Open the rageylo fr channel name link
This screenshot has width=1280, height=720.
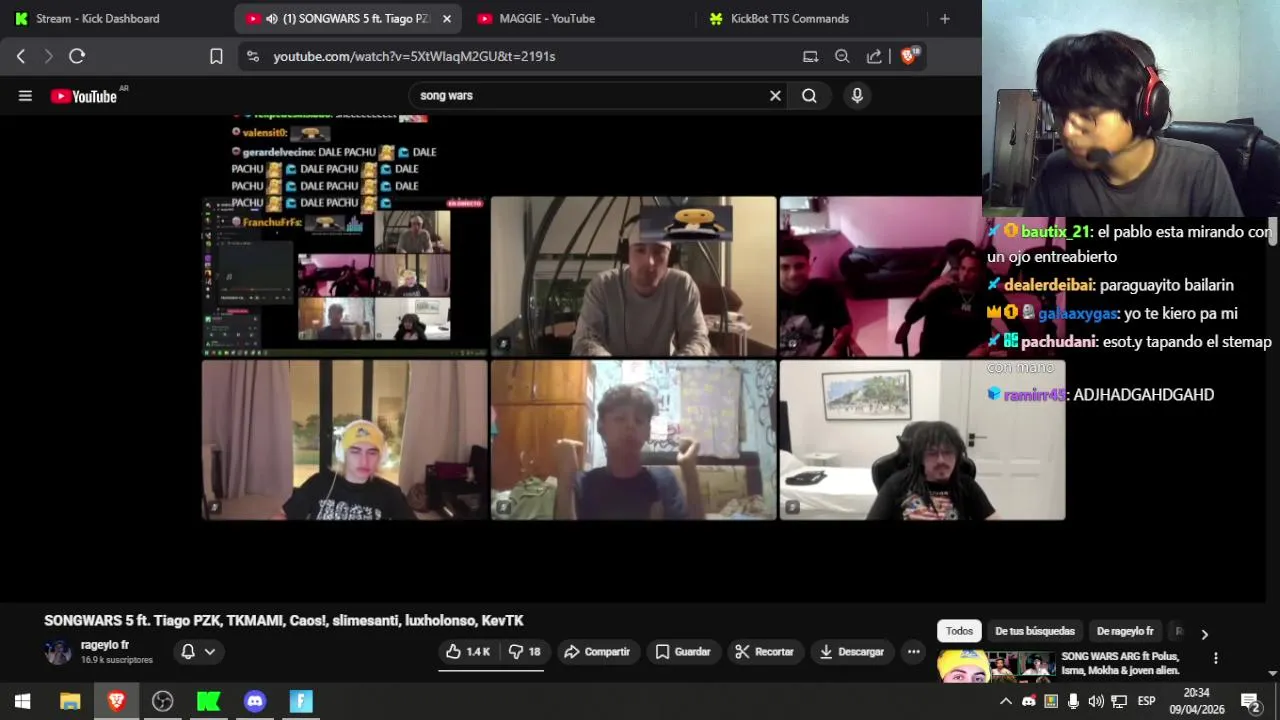105,645
